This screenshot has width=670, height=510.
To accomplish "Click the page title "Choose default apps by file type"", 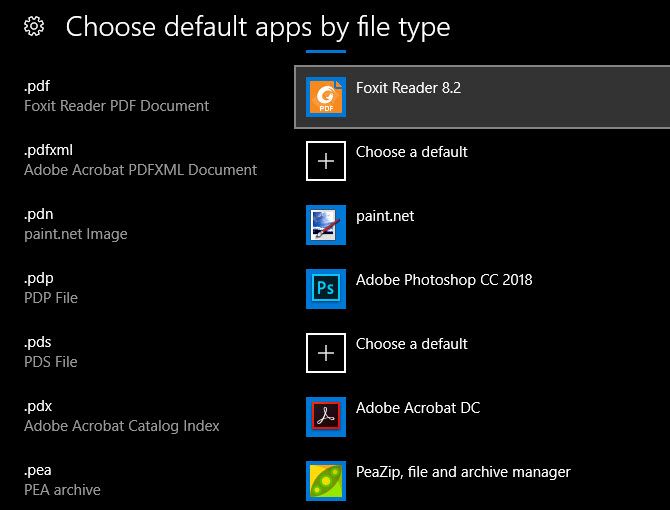I will tap(258, 27).
